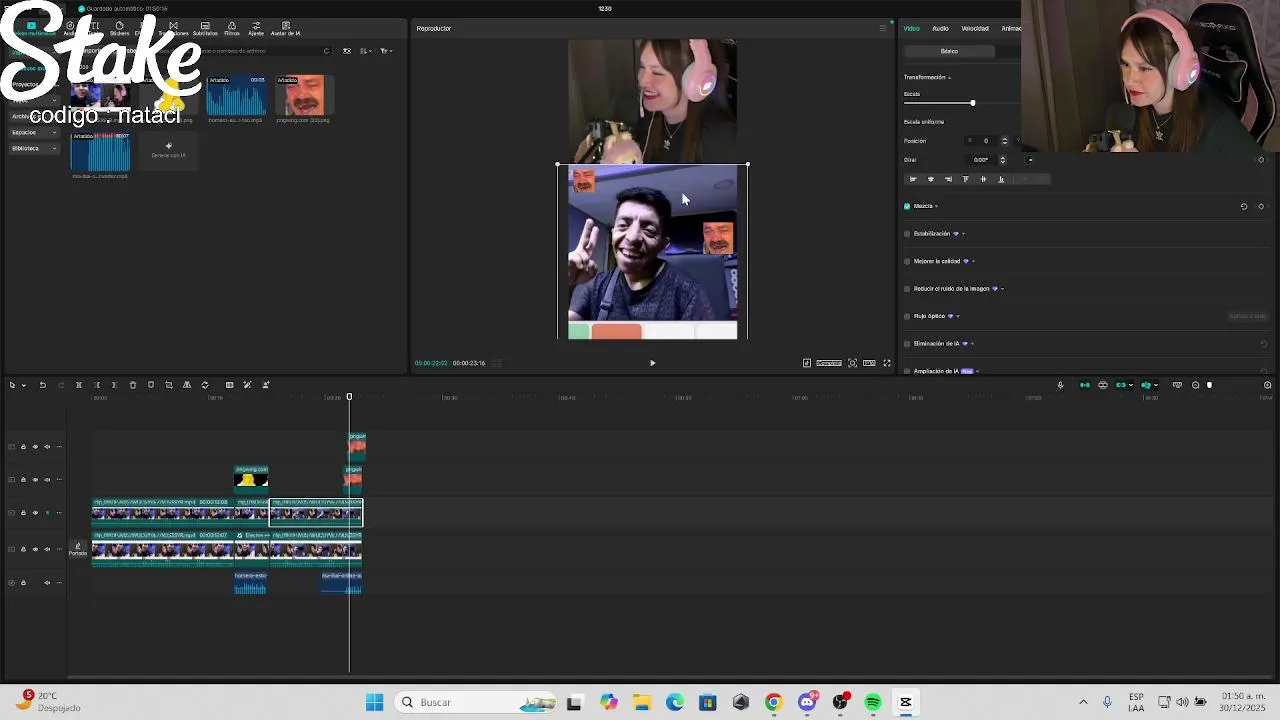The image size is (1280, 720).
Task: Open the selection tool dropdown arrow
Action: (x=23, y=385)
